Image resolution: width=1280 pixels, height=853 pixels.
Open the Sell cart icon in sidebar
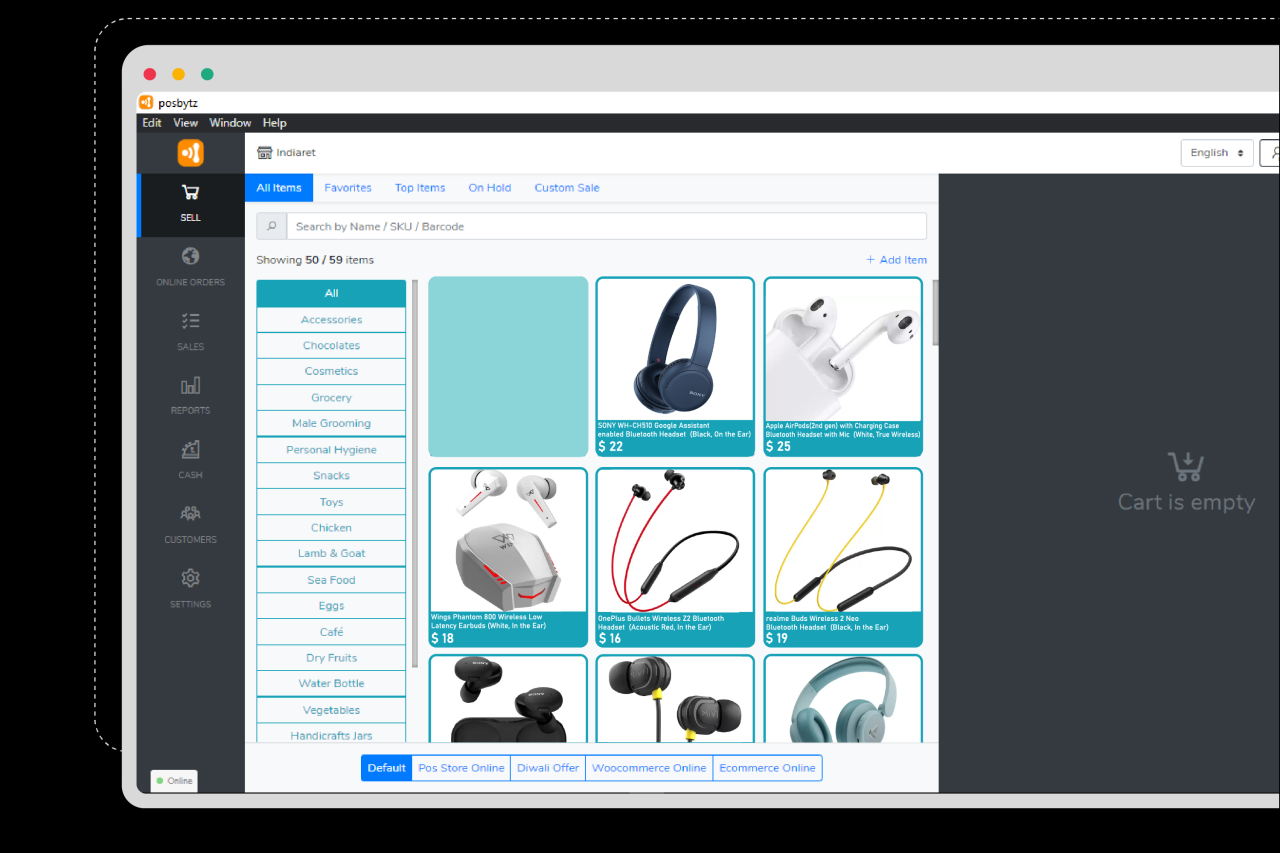coord(190,193)
